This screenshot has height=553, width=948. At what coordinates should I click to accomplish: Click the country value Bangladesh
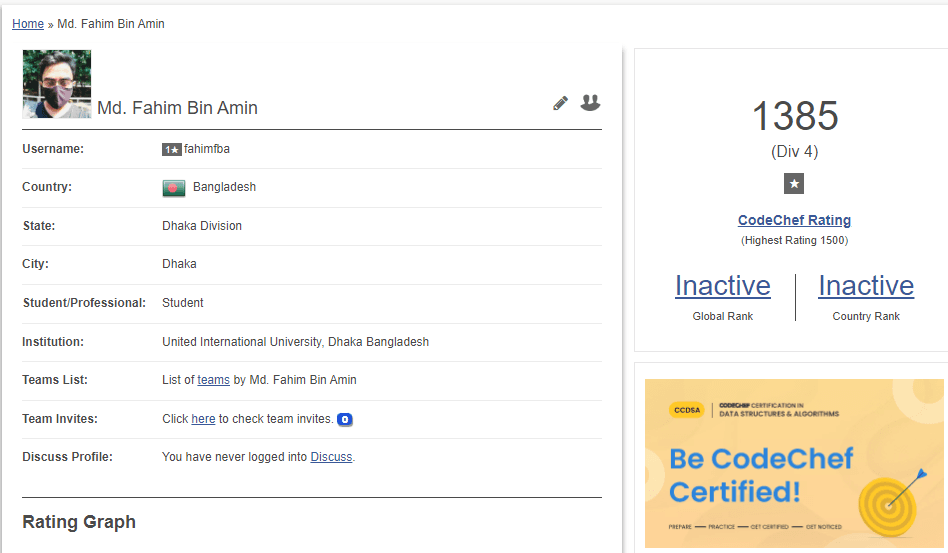pyautogui.click(x=224, y=187)
